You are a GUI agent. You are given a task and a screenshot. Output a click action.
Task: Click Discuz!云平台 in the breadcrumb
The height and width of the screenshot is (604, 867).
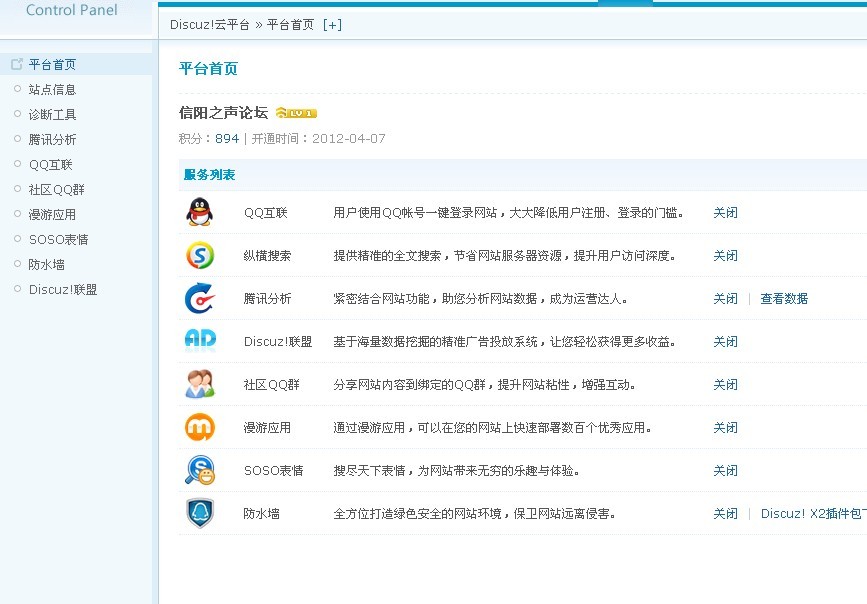pos(210,25)
